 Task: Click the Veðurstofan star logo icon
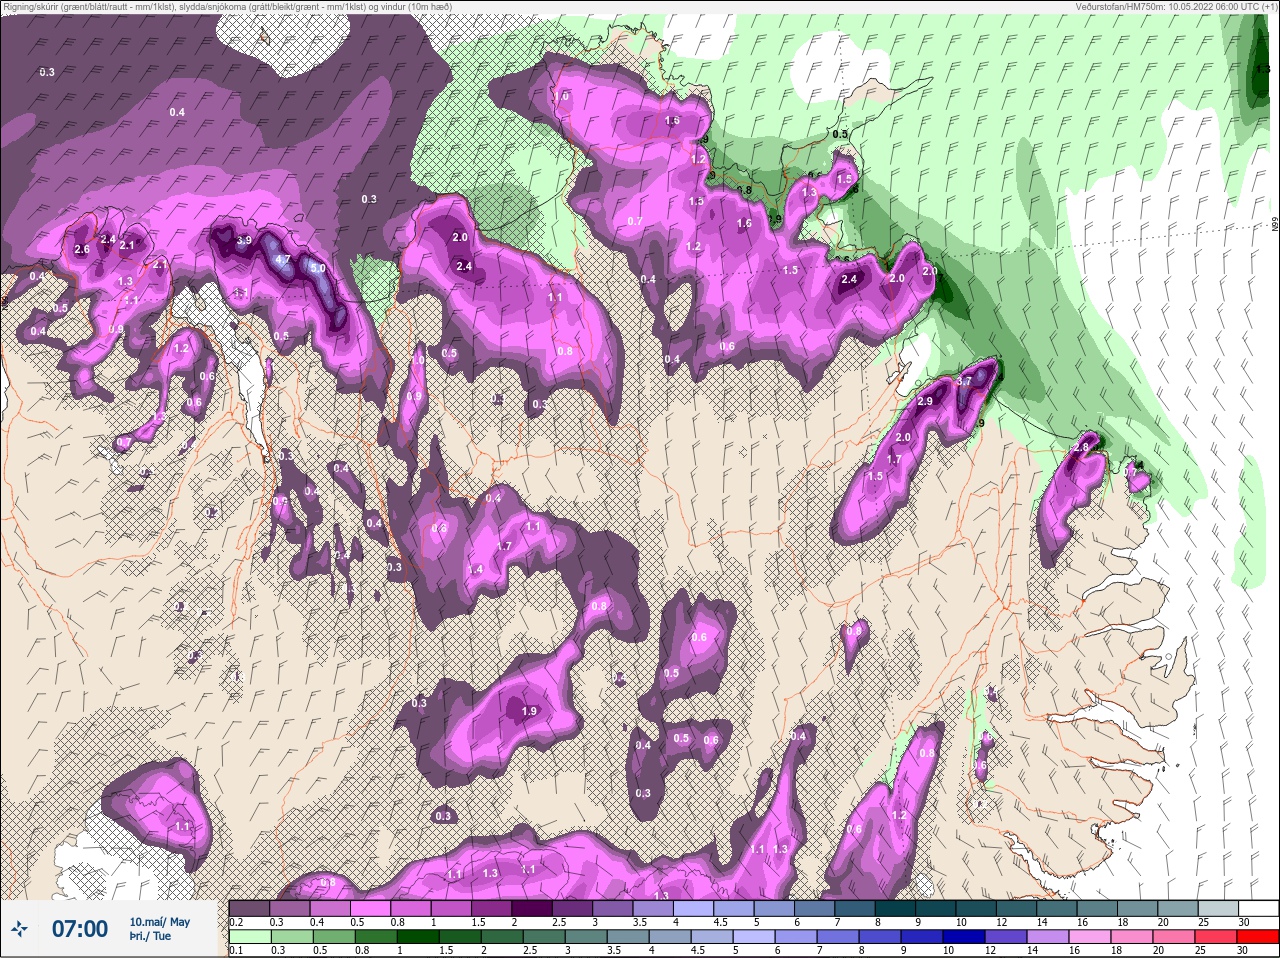click(x=20, y=930)
